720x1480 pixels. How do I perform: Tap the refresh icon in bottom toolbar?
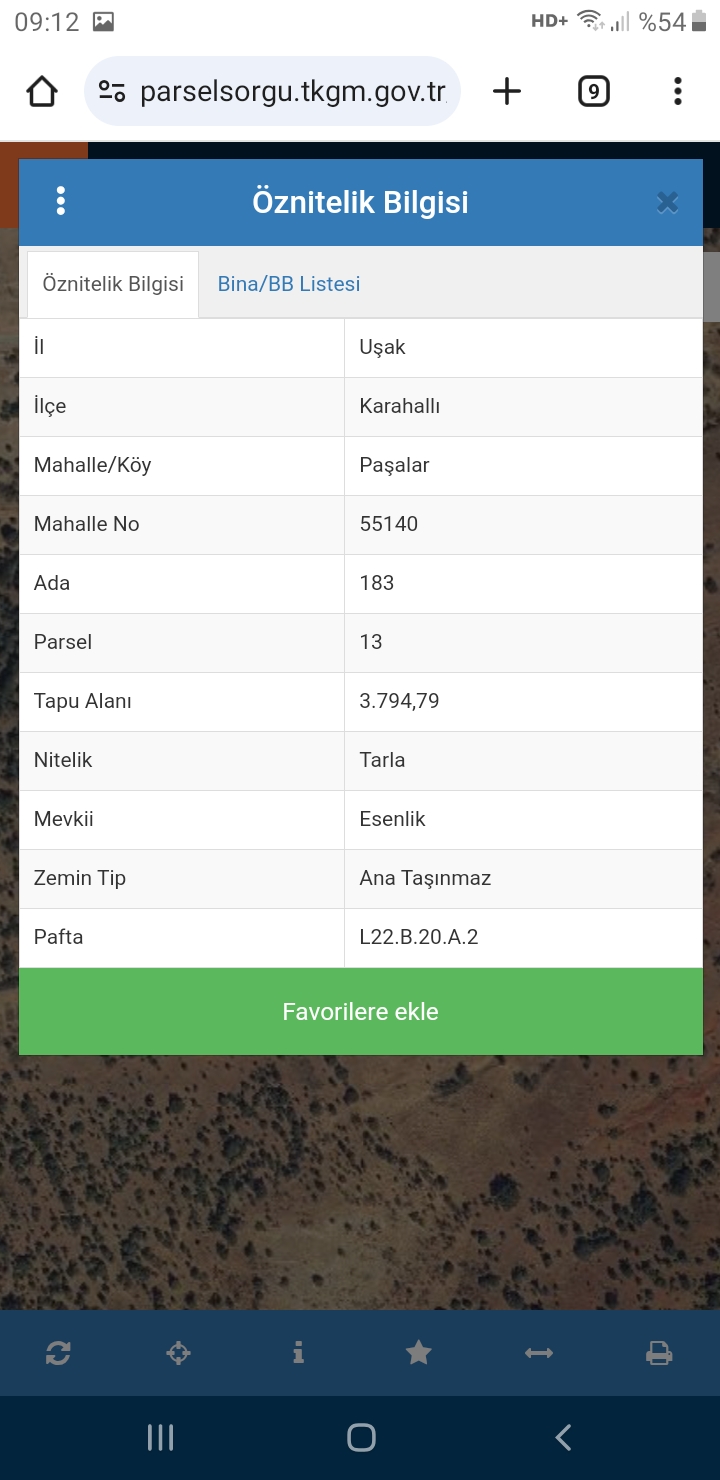(x=58, y=1353)
